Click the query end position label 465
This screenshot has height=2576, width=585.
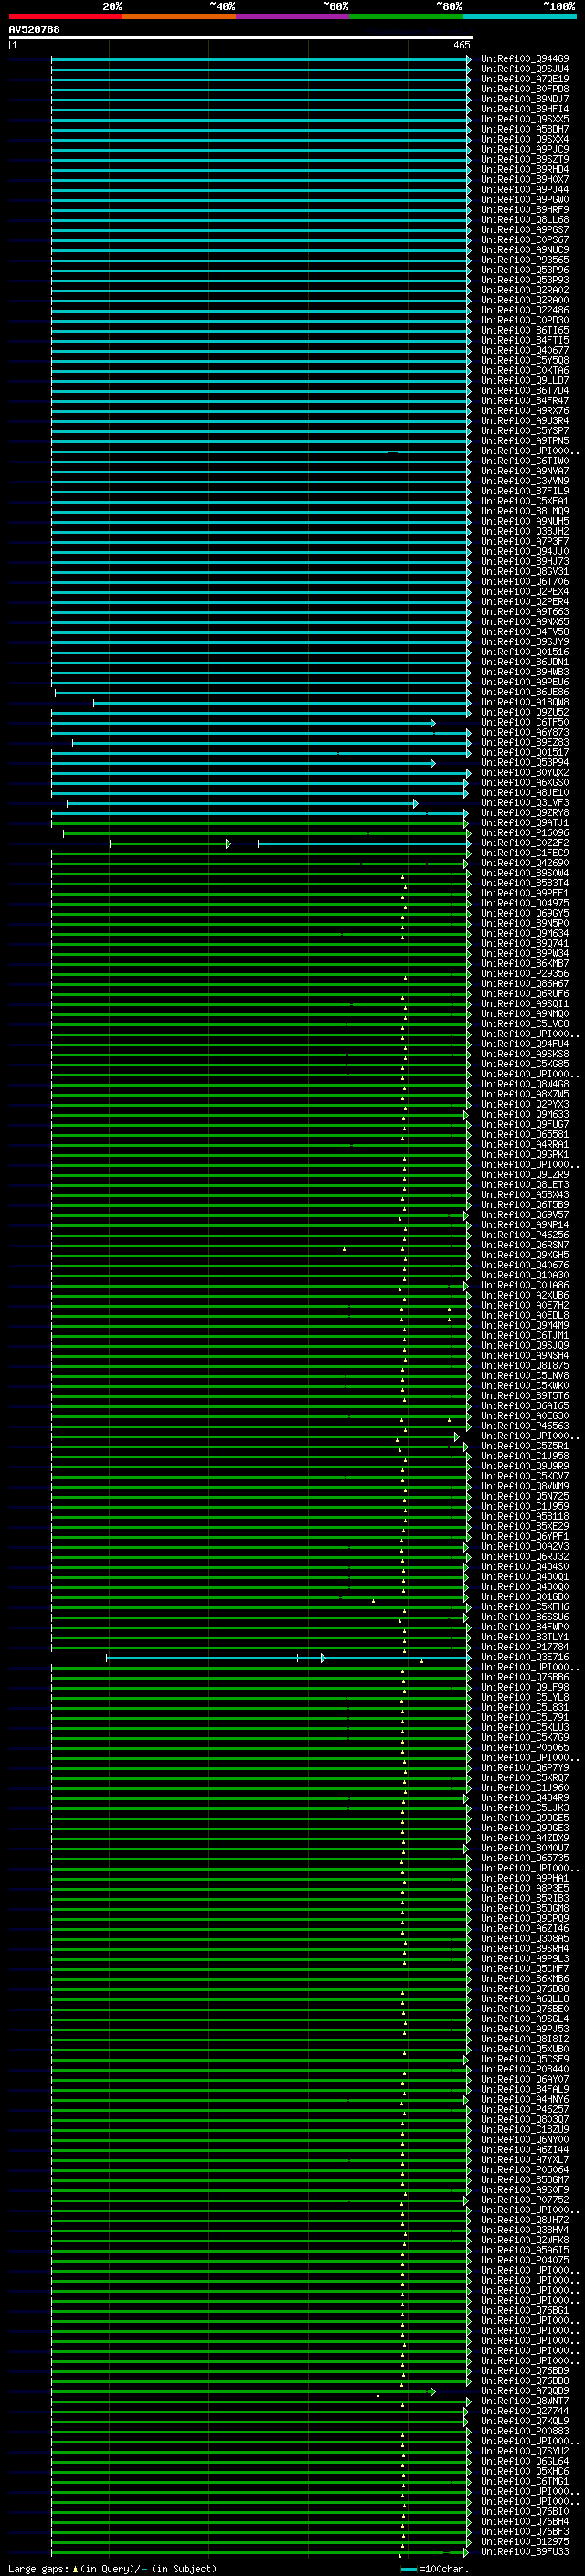[461, 45]
